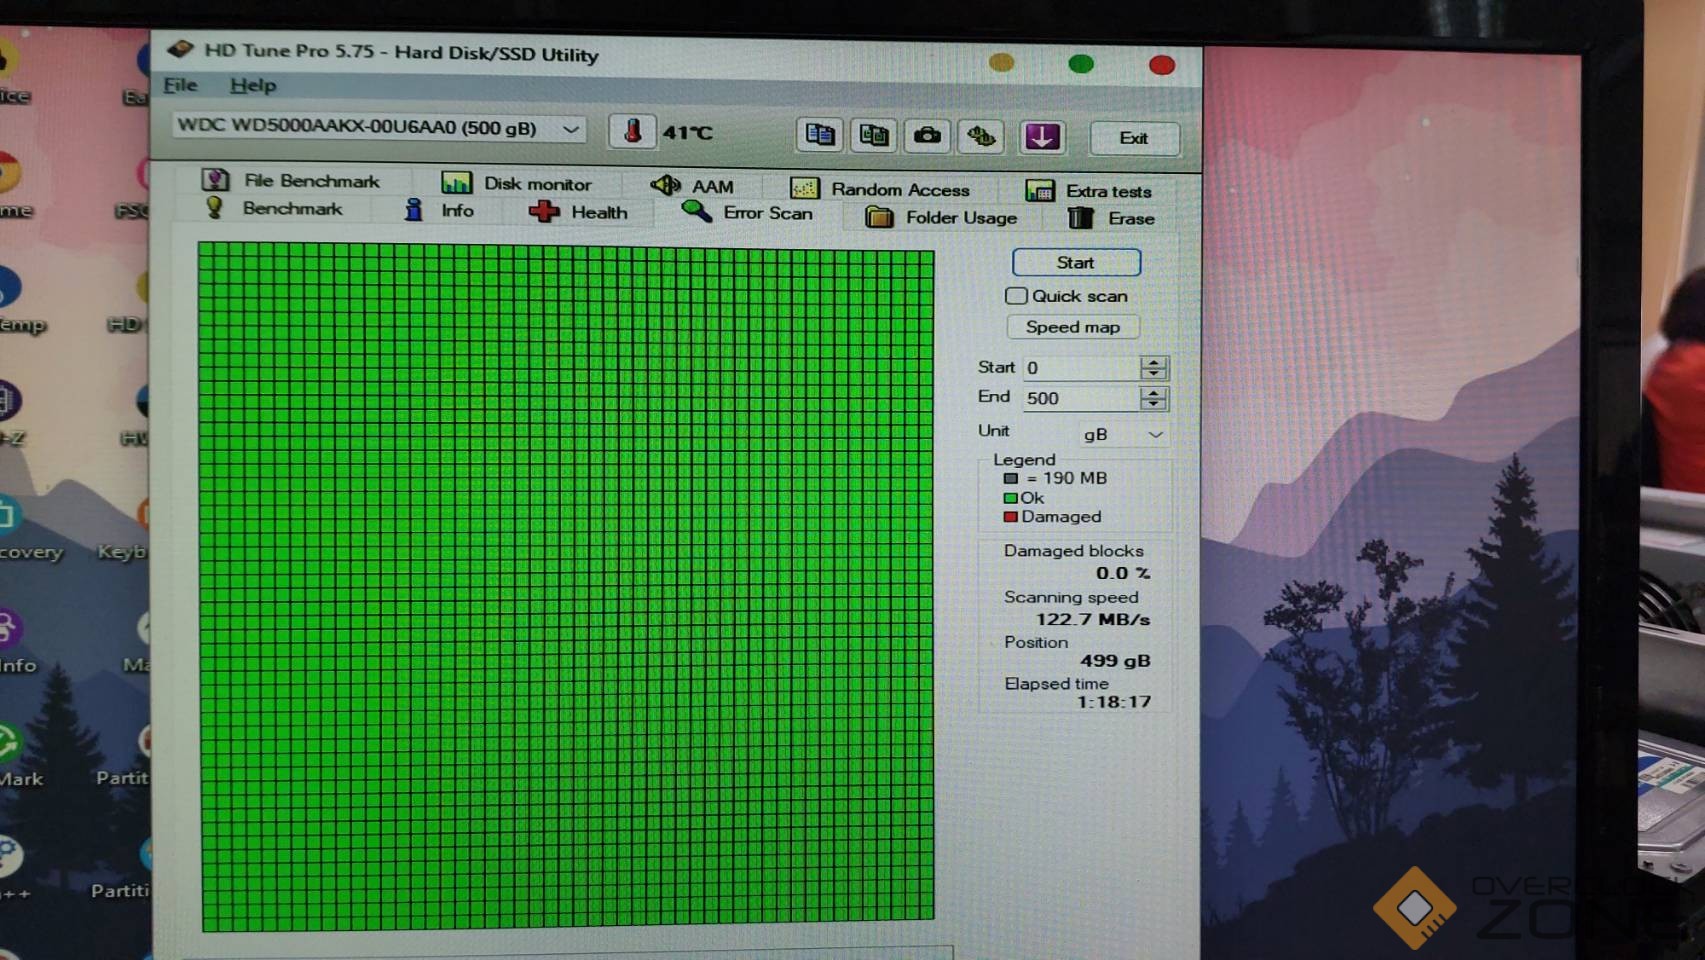
Task: Click the End position input field
Action: click(1082, 398)
